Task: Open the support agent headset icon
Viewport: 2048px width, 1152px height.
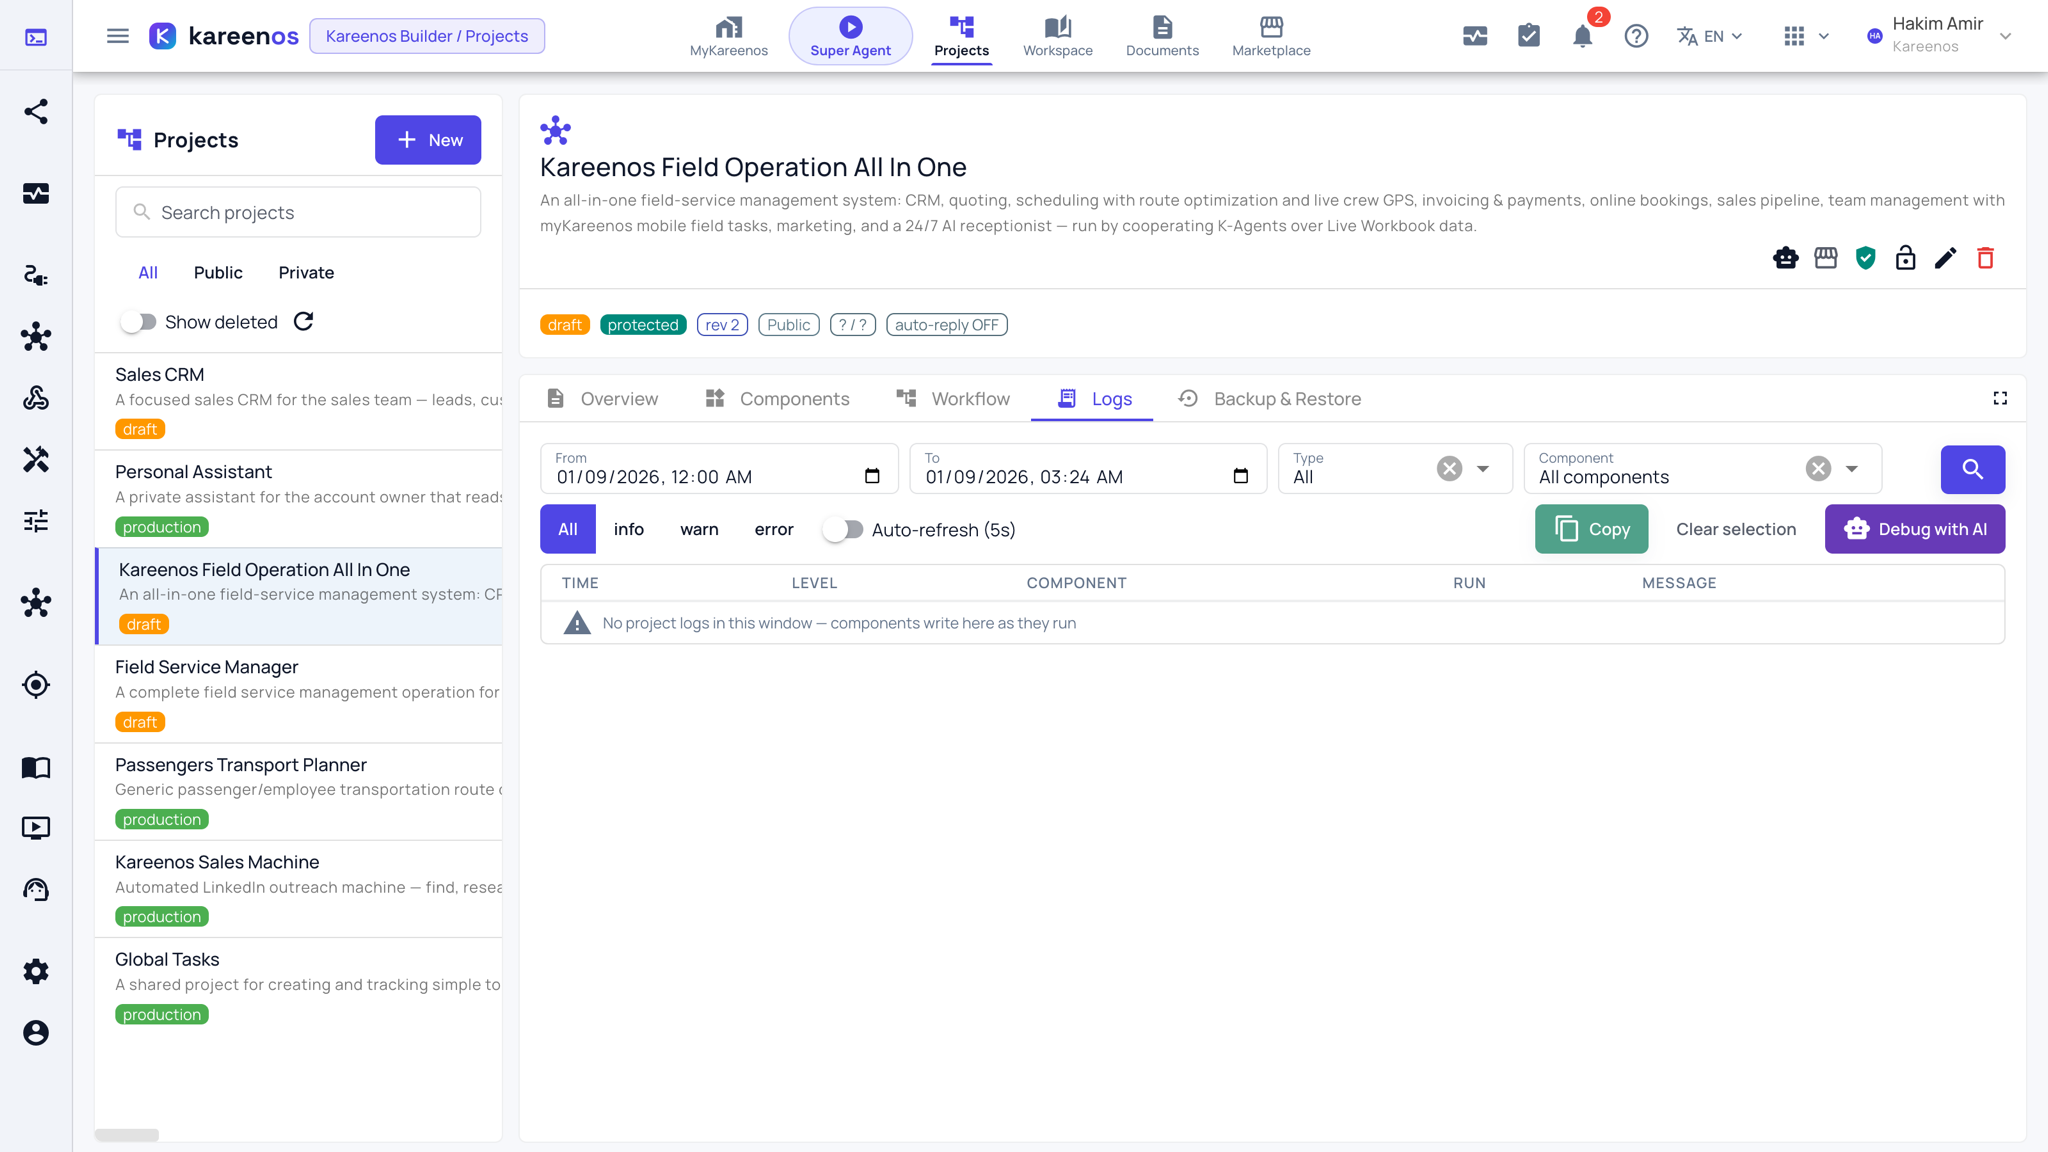Action: click(x=36, y=890)
